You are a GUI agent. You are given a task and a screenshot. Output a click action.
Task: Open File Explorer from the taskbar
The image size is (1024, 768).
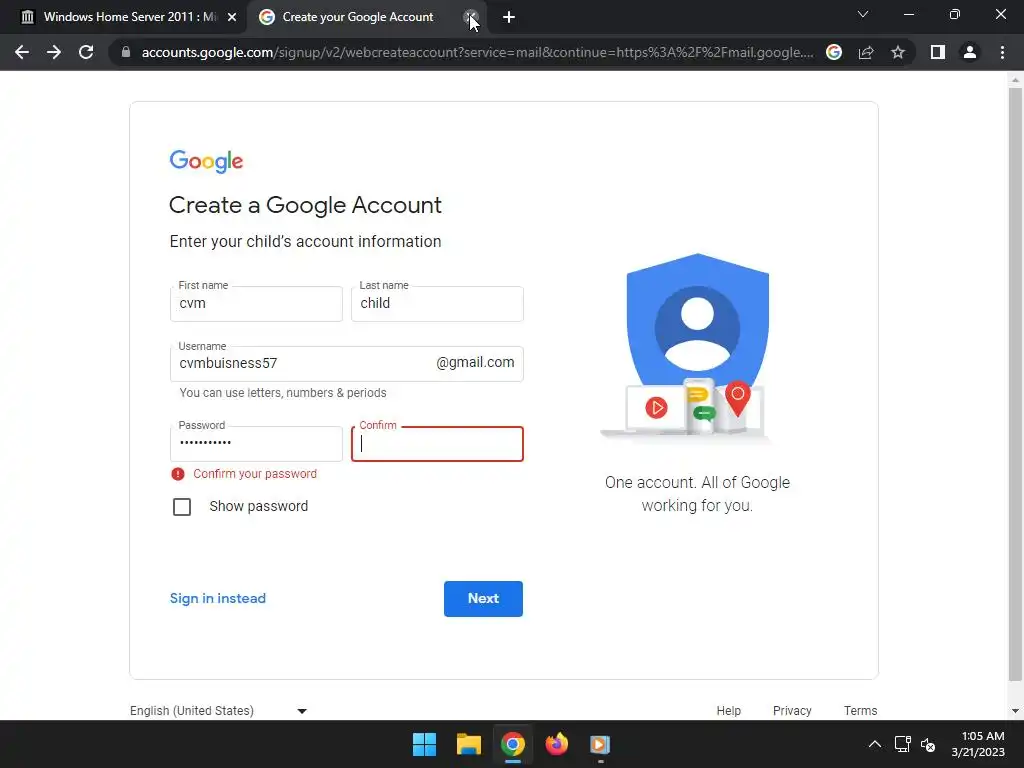coord(469,744)
